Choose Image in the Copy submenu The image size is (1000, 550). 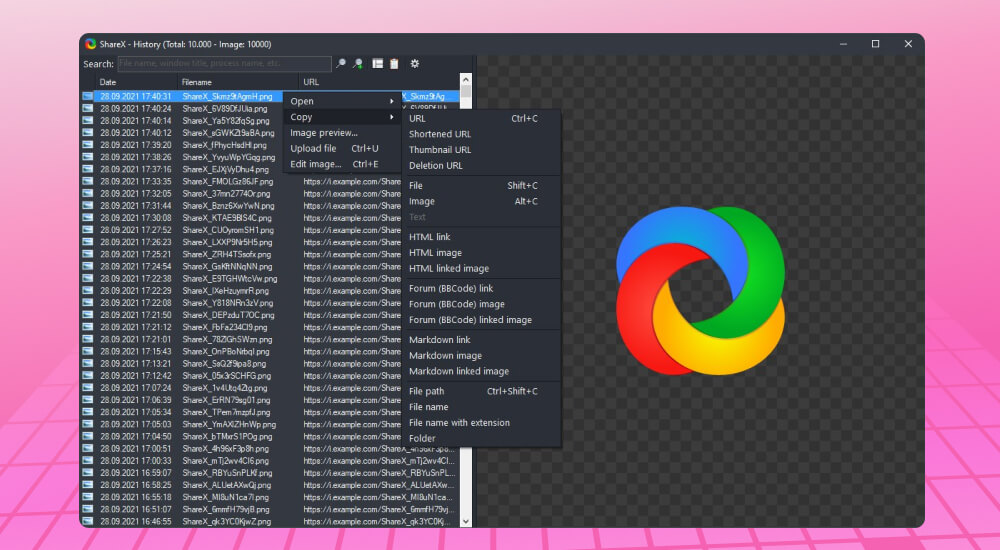pos(482,201)
